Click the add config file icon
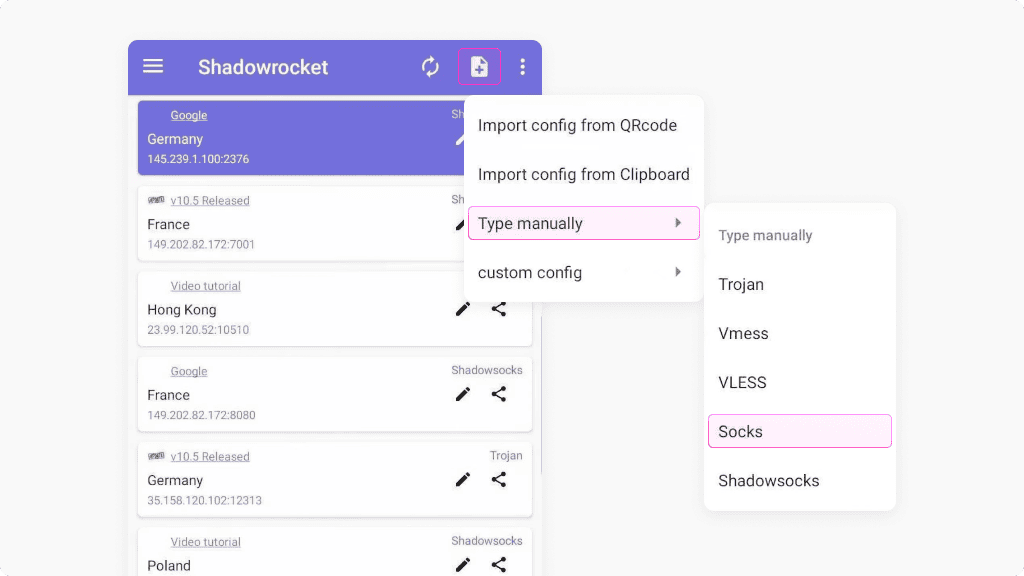1024x576 pixels. (x=479, y=67)
